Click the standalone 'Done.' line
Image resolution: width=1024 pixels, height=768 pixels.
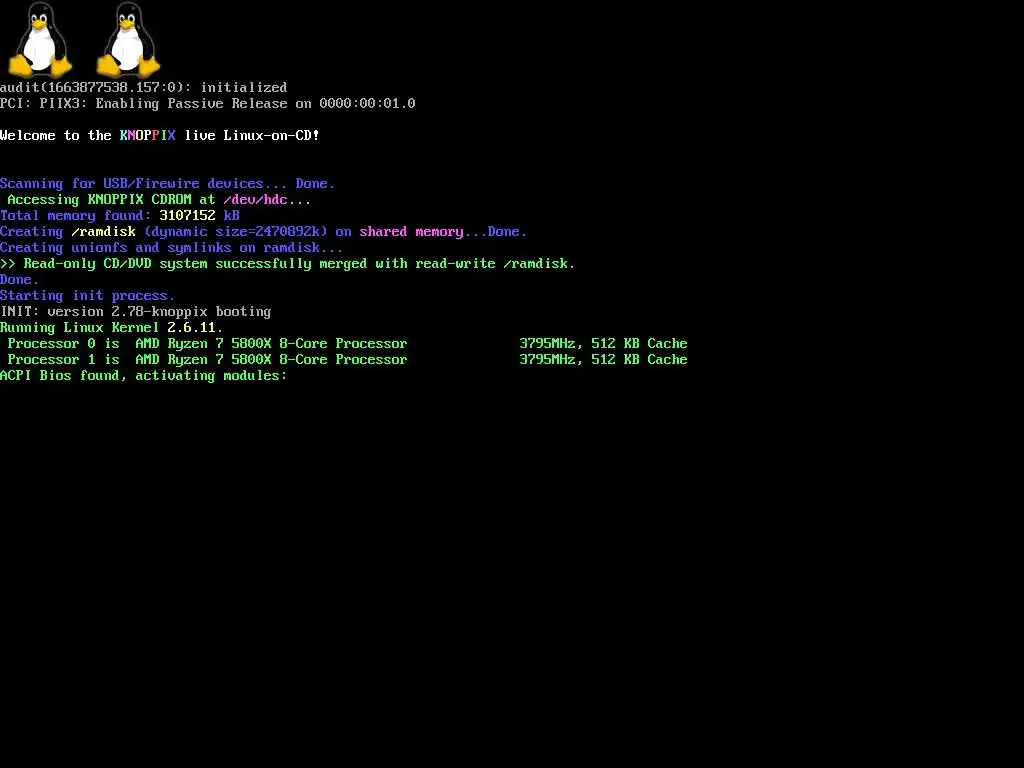point(20,280)
